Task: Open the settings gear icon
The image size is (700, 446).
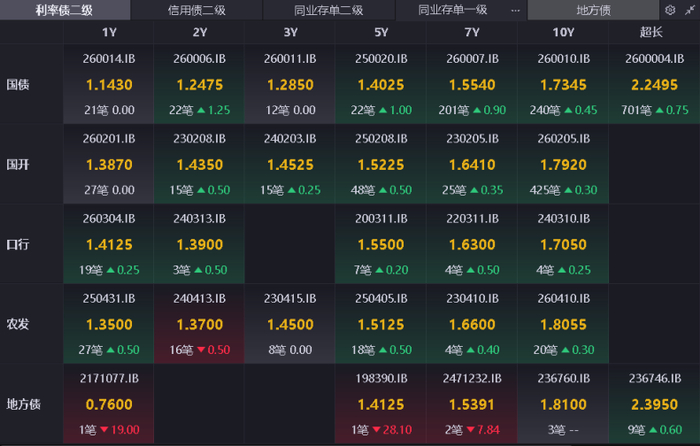Action: (670, 10)
